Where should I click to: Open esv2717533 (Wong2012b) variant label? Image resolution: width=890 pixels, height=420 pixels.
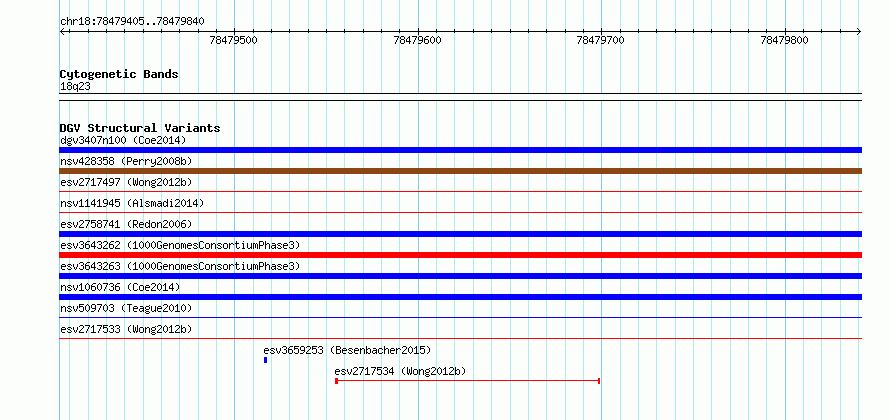coord(126,329)
